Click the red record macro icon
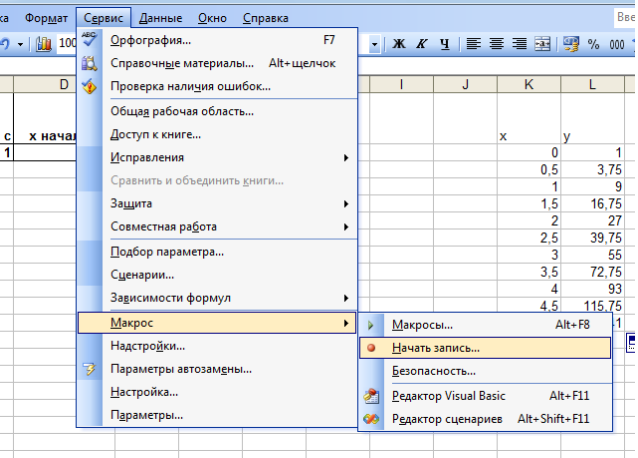This screenshot has height=458, width=638. pyautogui.click(x=371, y=348)
